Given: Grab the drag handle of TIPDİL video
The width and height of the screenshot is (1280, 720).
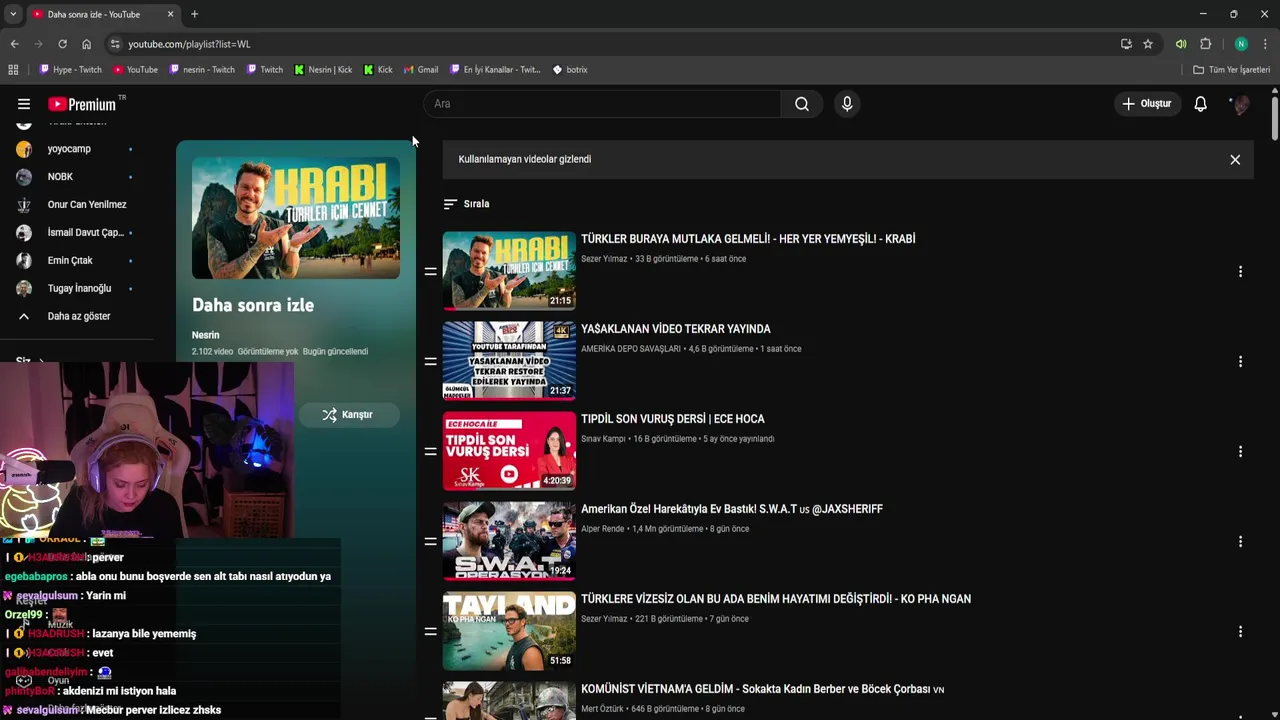Looking at the screenshot, I should pyautogui.click(x=430, y=451).
